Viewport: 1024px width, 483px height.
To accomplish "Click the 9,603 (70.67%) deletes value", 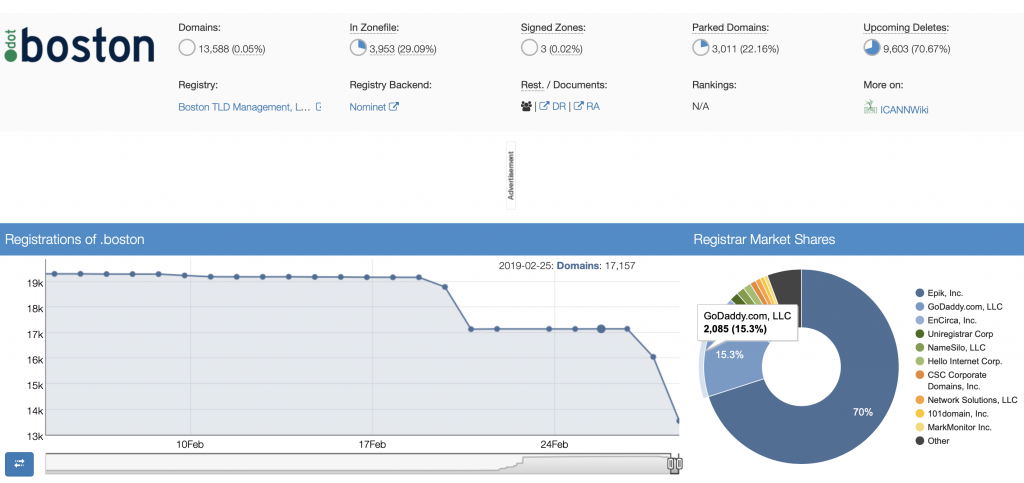I will click(x=917, y=49).
